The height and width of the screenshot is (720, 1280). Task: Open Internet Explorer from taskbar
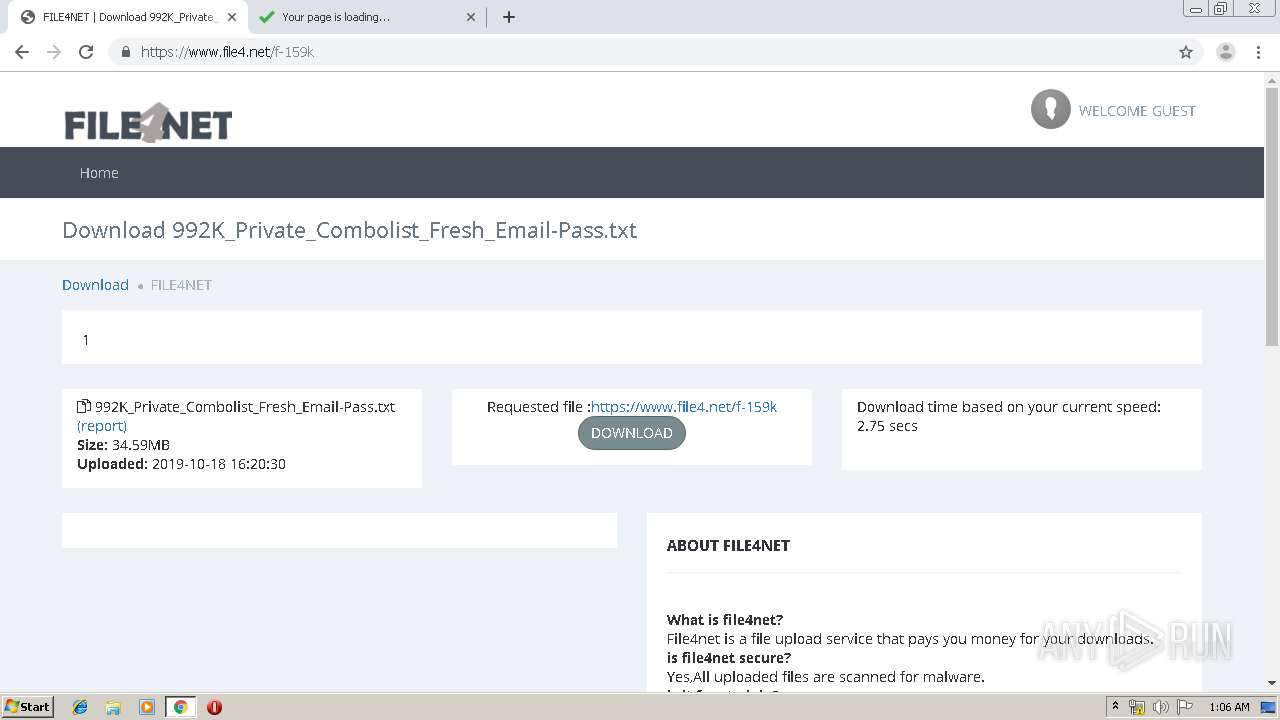80,707
